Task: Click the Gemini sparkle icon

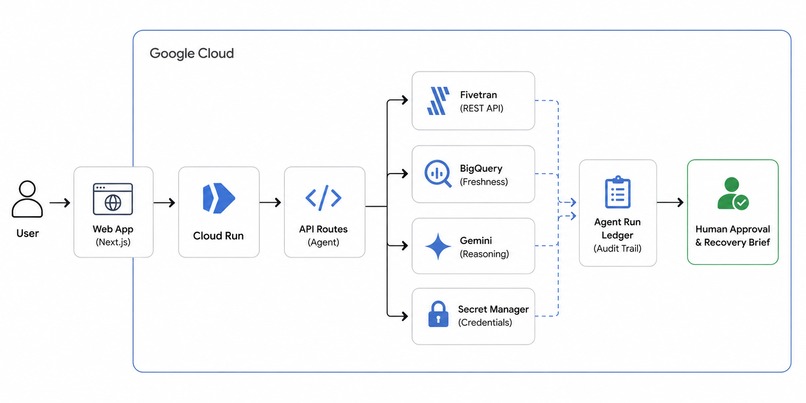Action: (438, 246)
